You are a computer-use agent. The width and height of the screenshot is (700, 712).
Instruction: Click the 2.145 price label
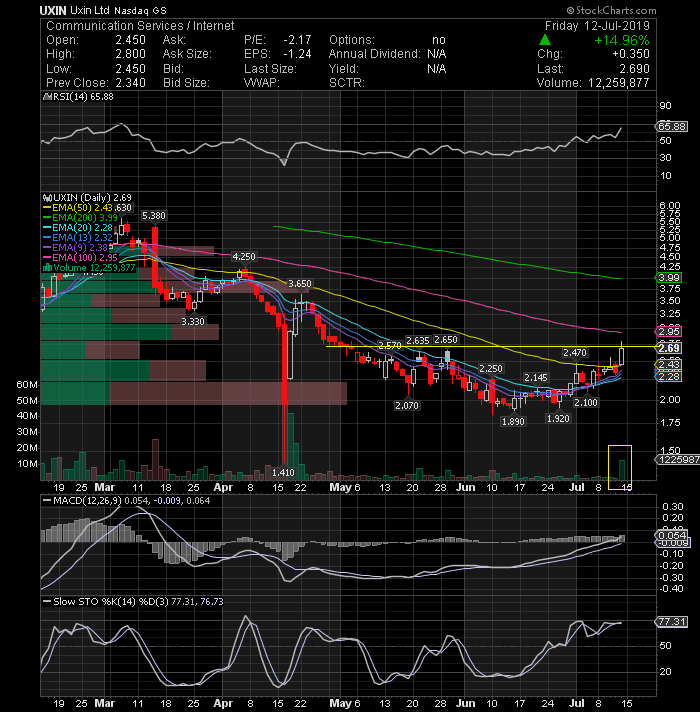coord(536,377)
